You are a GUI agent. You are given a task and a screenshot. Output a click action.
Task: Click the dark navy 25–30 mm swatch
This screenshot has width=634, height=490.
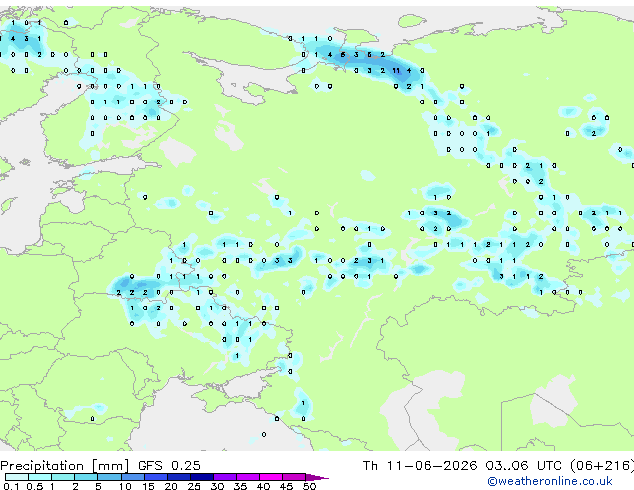click(x=202, y=477)
